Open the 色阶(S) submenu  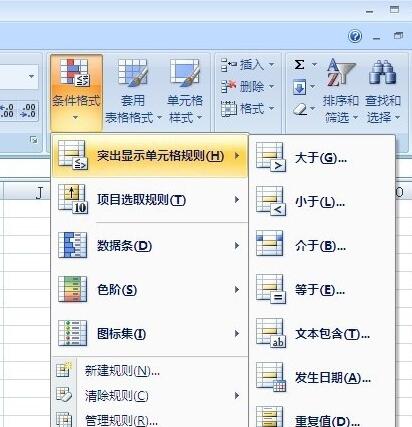[150, 290]
